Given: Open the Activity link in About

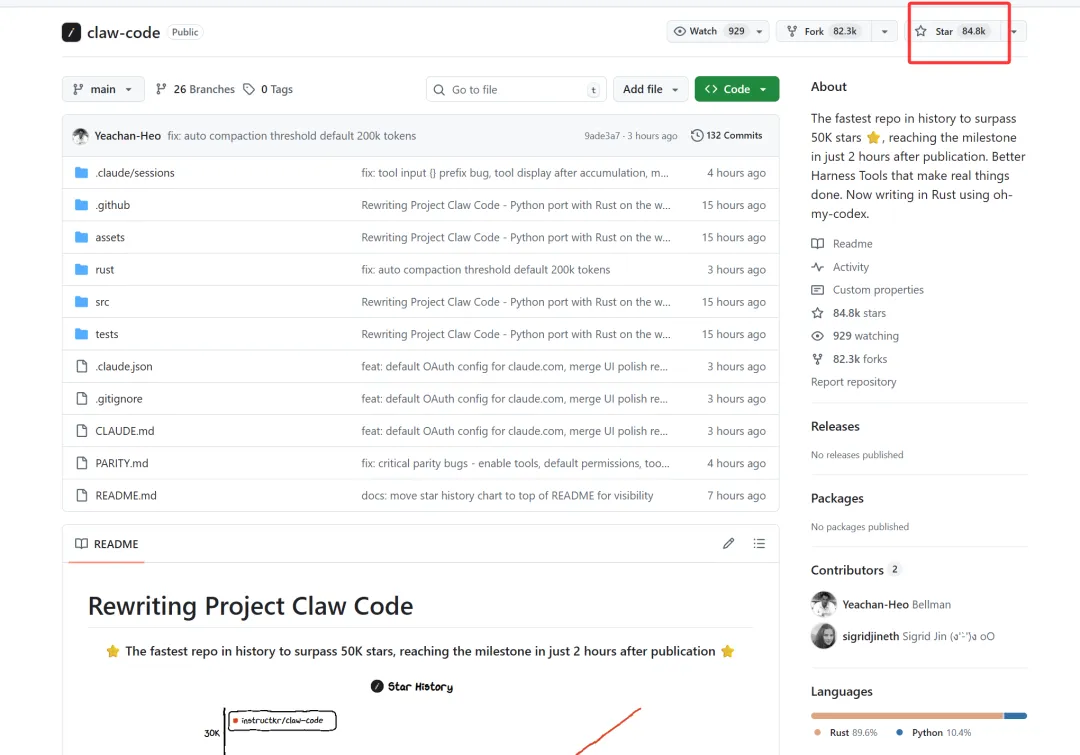Looking at the screenshot, I should pyautogui.click(x=840, y=267).
